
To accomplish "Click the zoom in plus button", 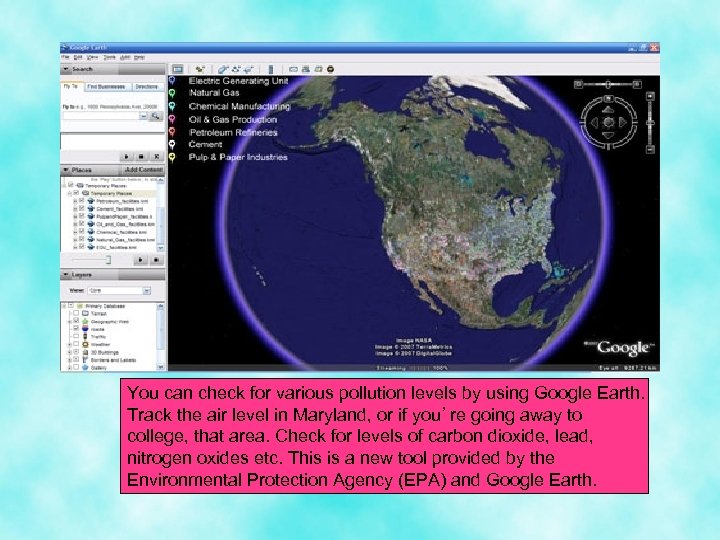I will point(650,96).
